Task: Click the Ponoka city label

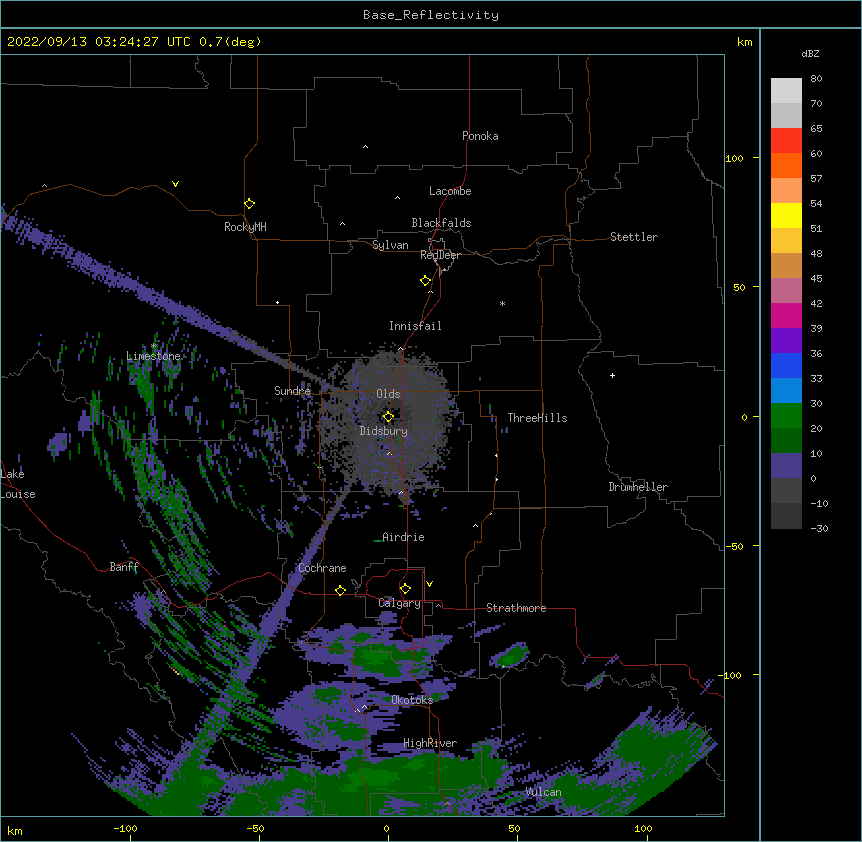Action: coord(480,136)
